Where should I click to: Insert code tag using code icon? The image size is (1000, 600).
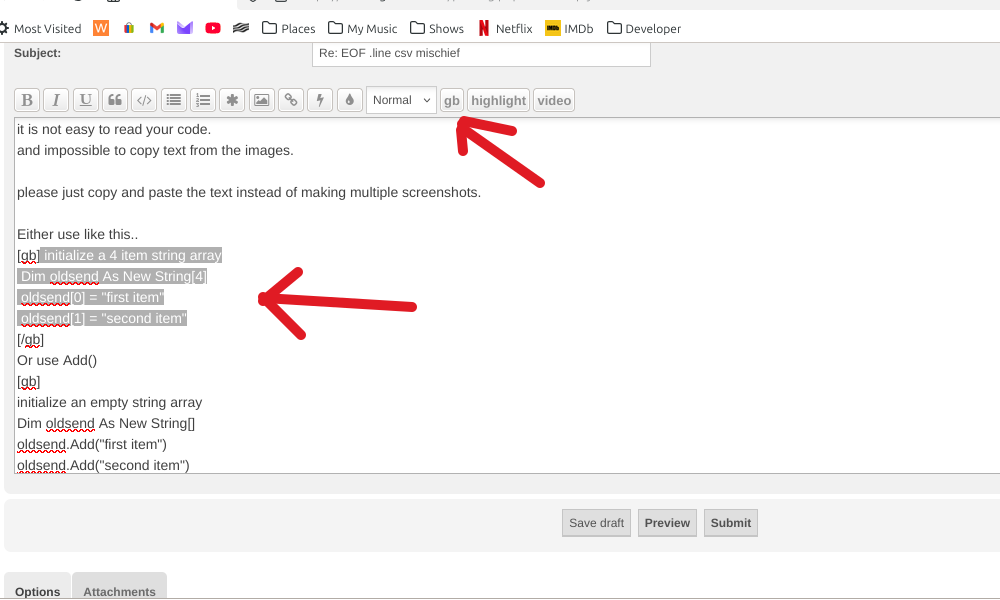click(144, 100)
